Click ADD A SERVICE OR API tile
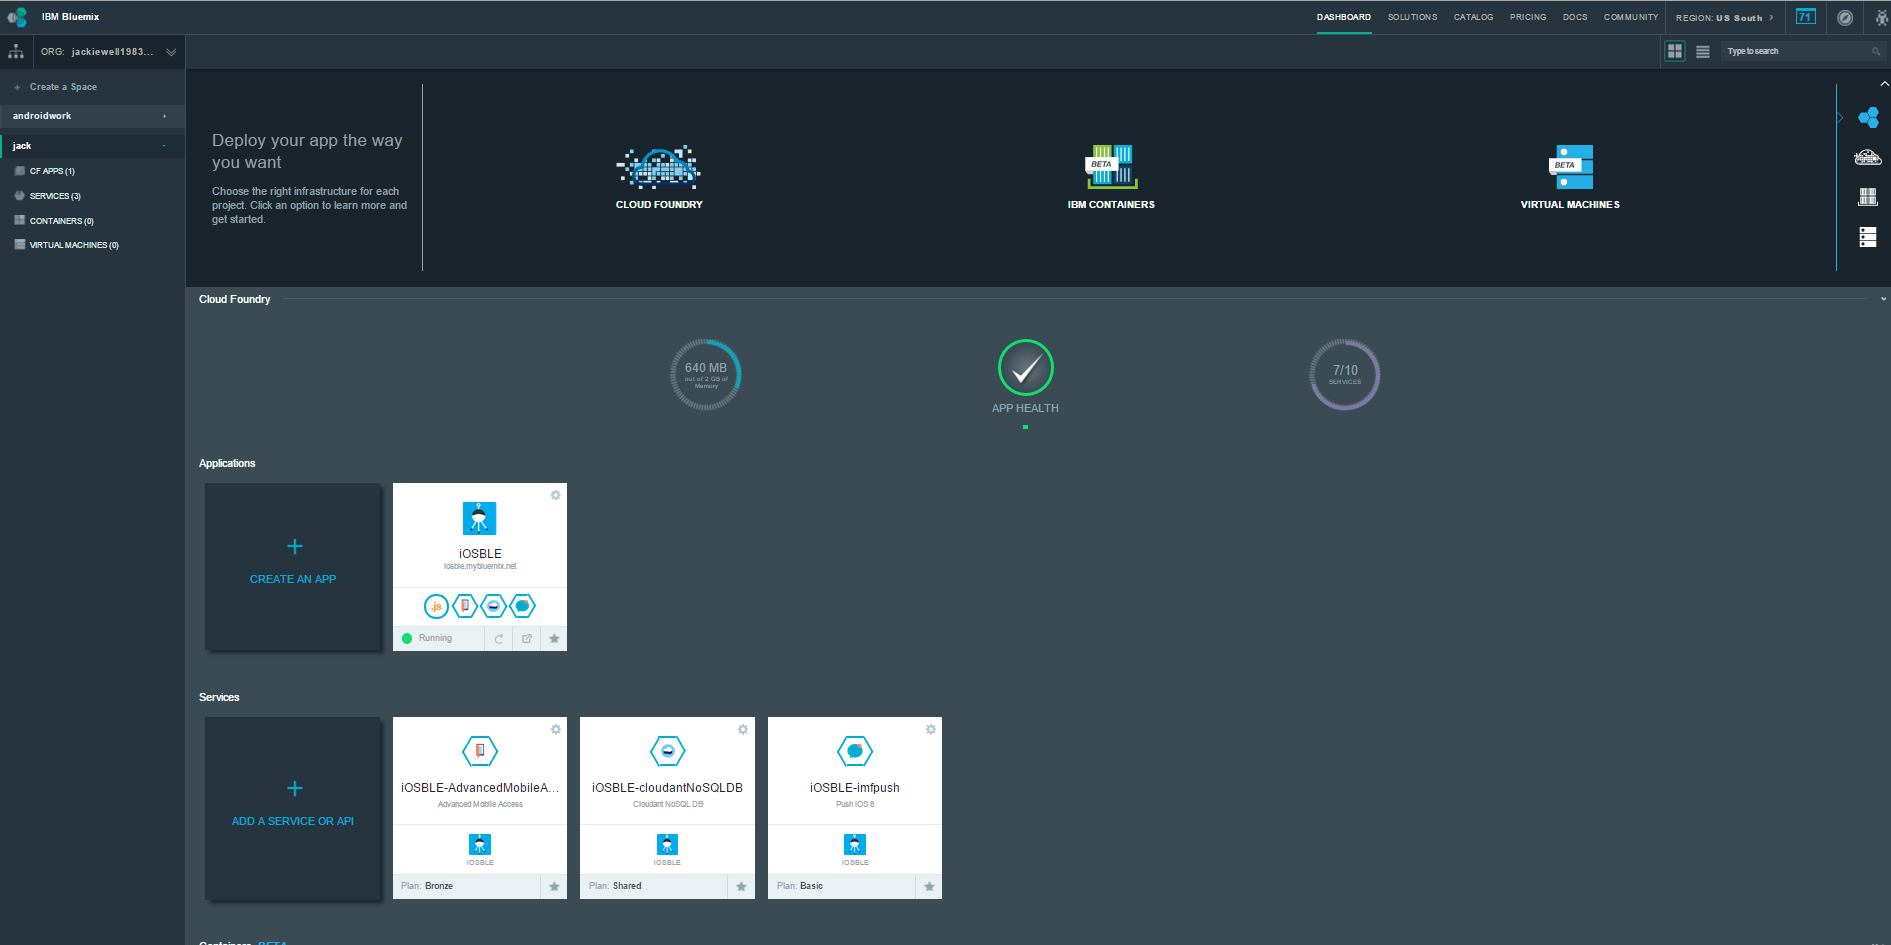 click(x=293, y=808)
